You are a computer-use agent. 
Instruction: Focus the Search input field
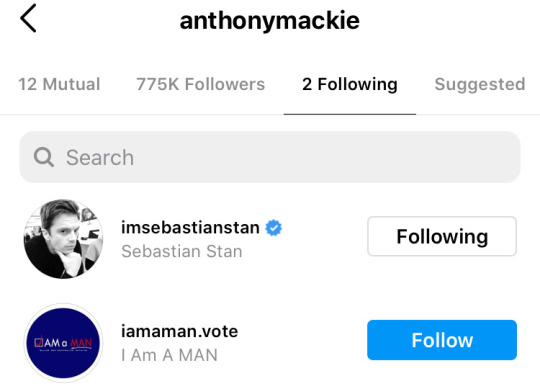coord(270,157)
